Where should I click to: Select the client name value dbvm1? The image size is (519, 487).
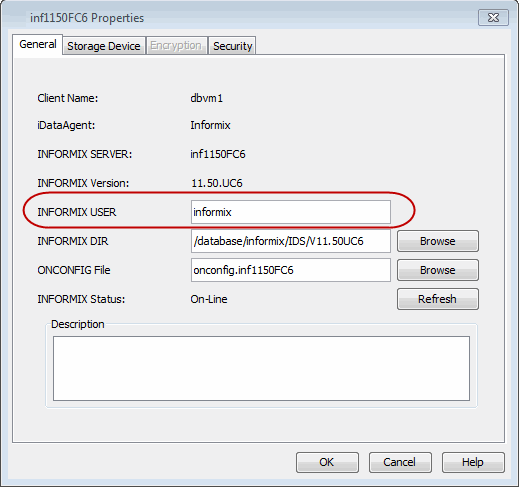[x=207, y=98]
